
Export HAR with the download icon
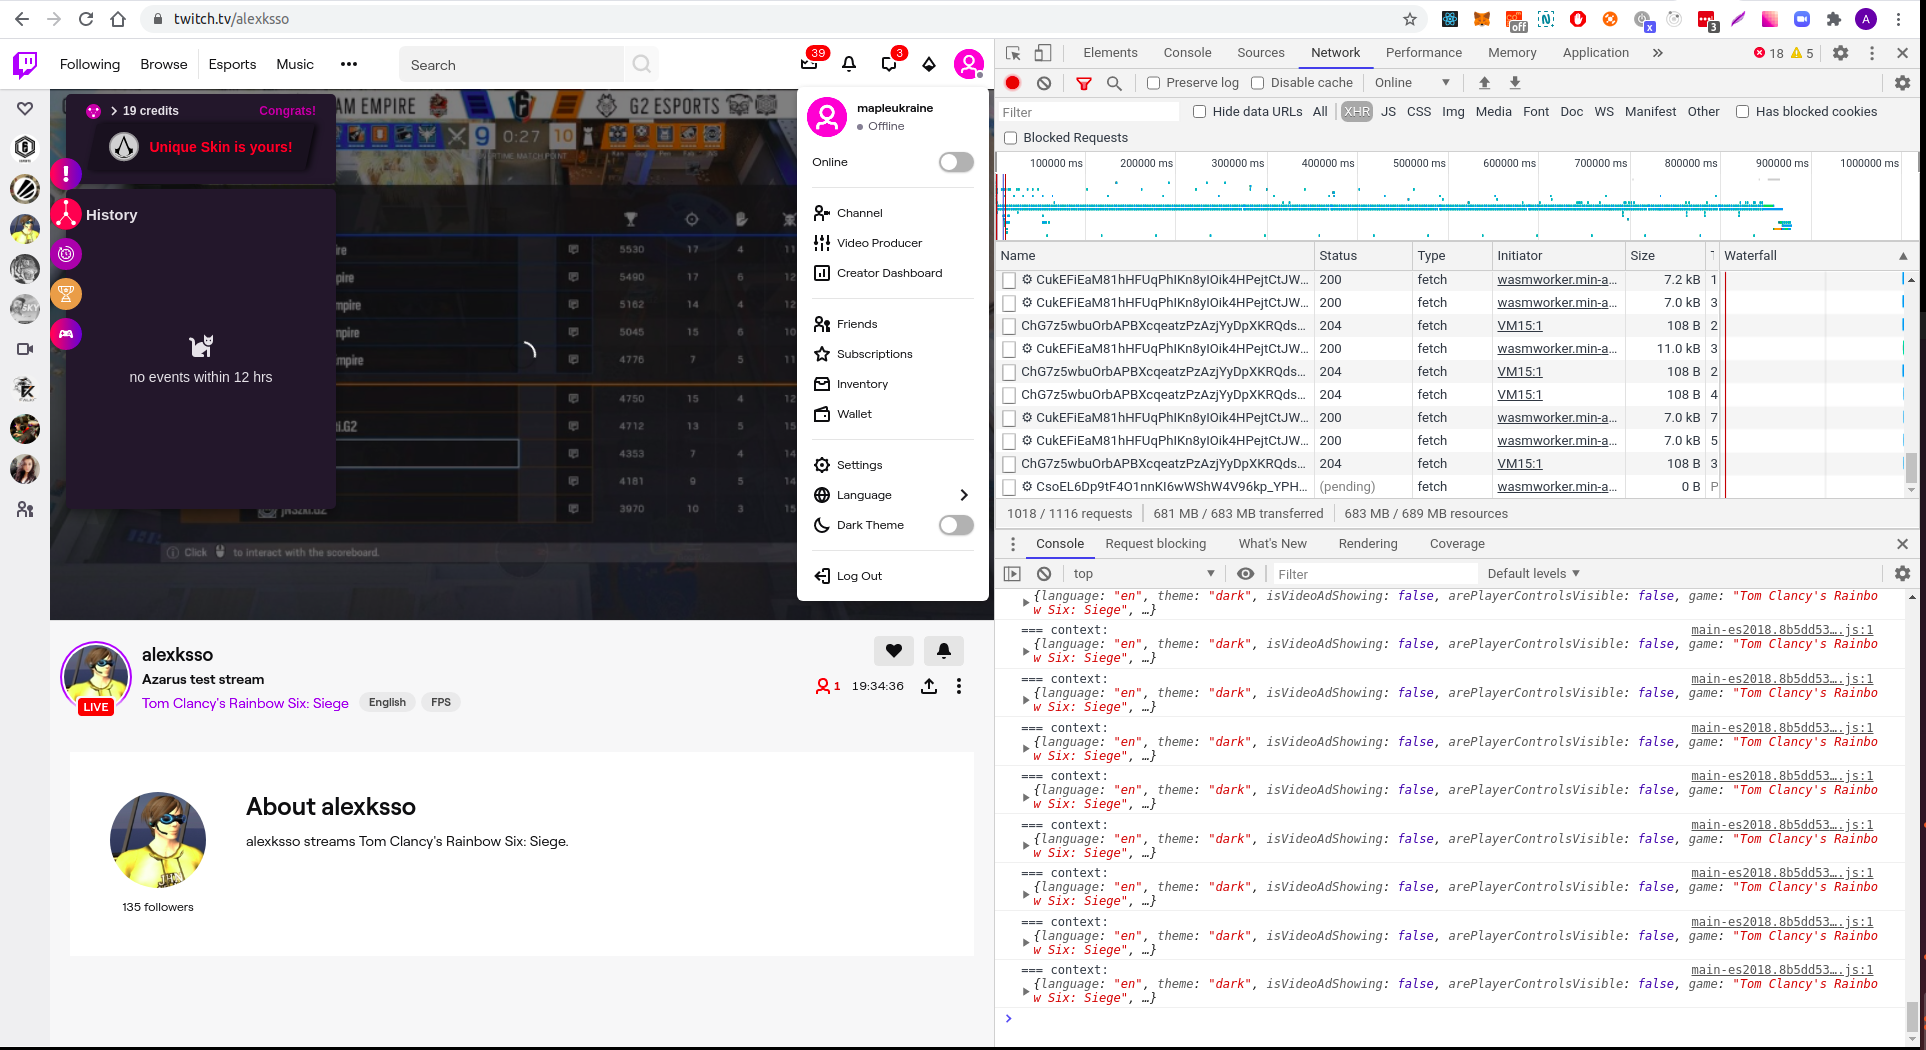click(x=1516, y=82)
